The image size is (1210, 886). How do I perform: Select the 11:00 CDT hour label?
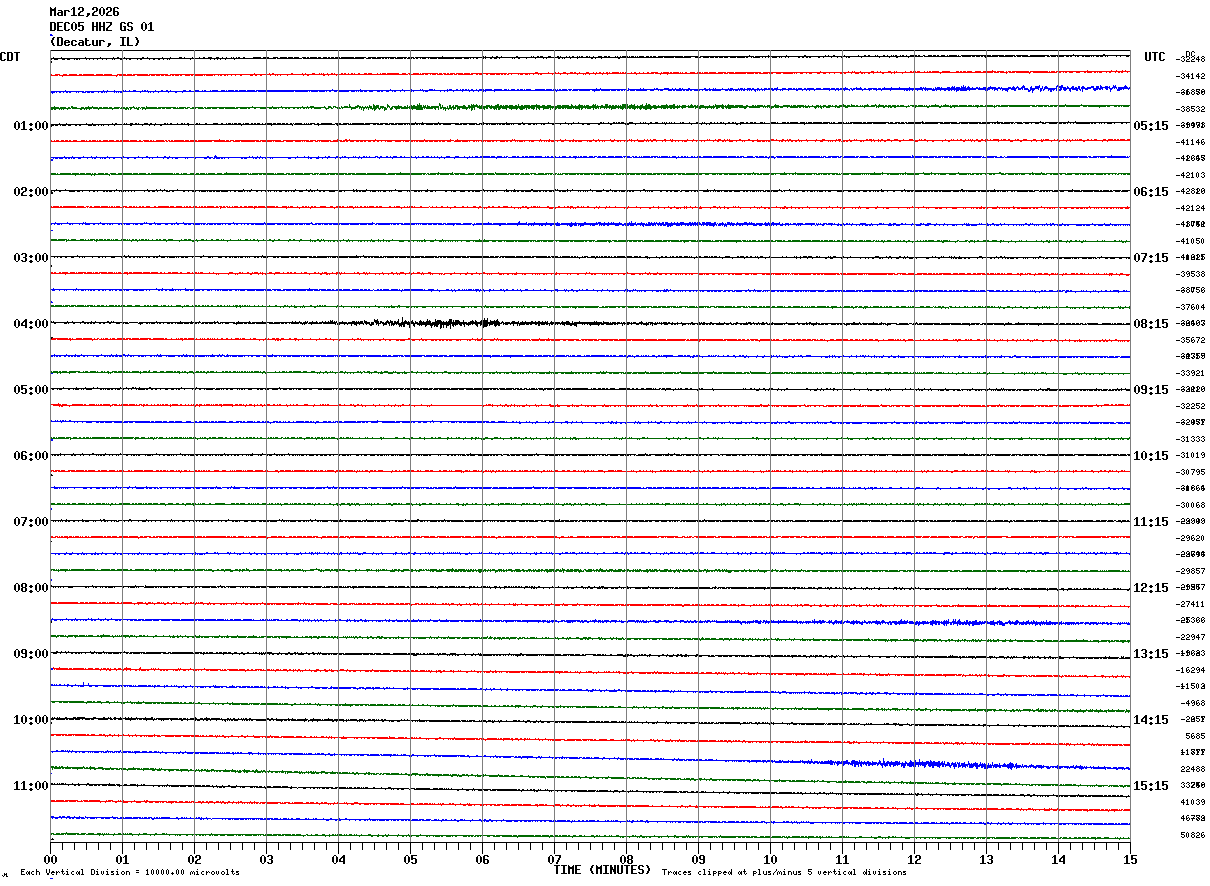tap(31, 786)
